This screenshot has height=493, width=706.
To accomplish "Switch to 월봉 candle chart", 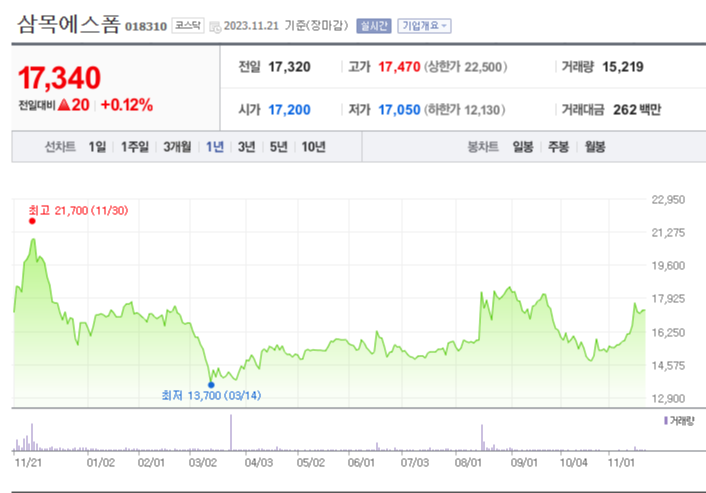I will [x=595, y=147].
